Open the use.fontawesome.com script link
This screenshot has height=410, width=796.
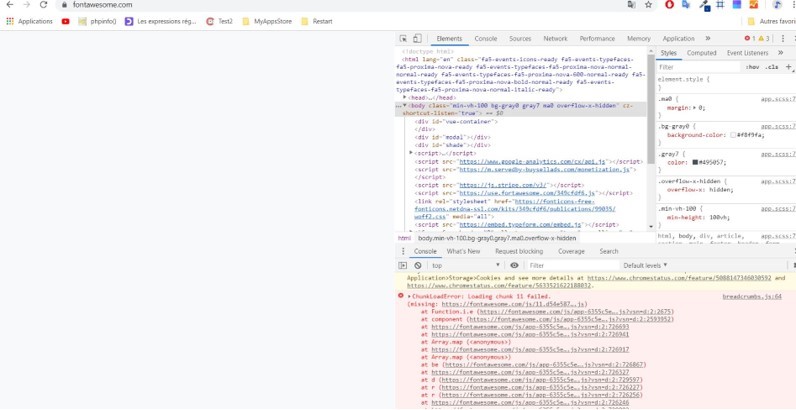tap(527, 193)
